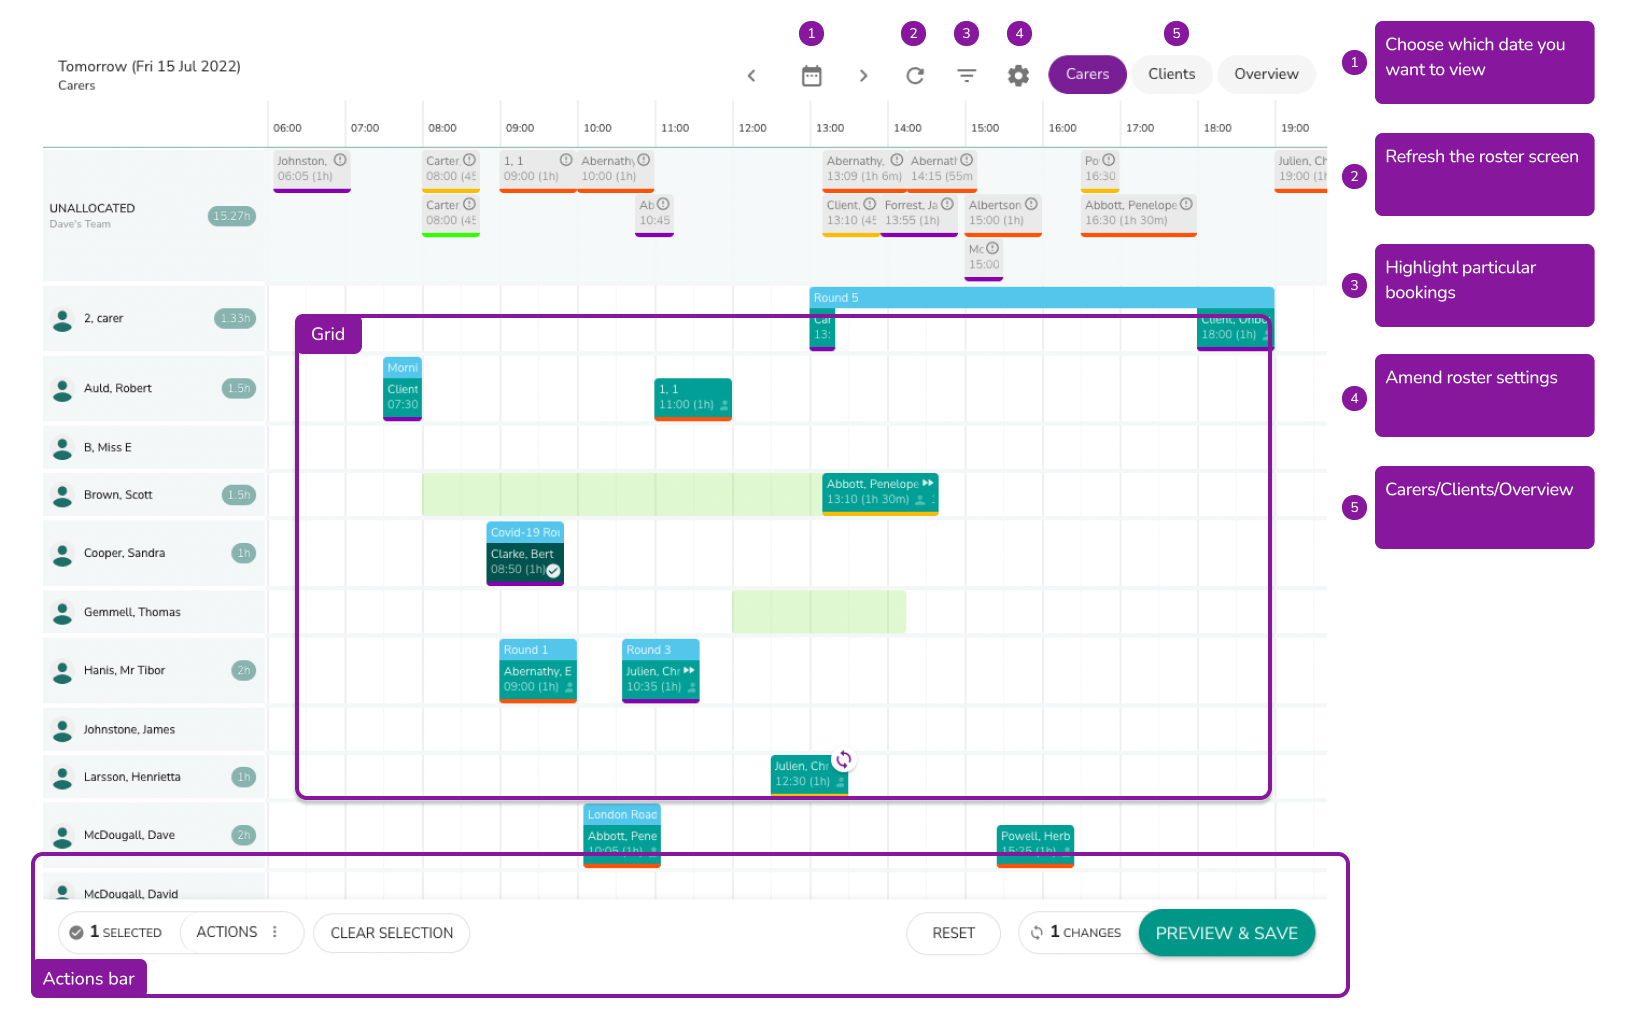Click green availability block for Brown, Scott
This screenshot has width=1638, height=1024.
click(x=621, y=495)
